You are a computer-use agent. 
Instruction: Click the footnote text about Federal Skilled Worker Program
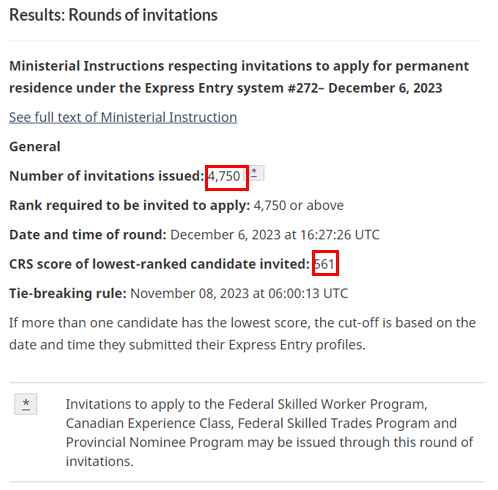(269, 433)
